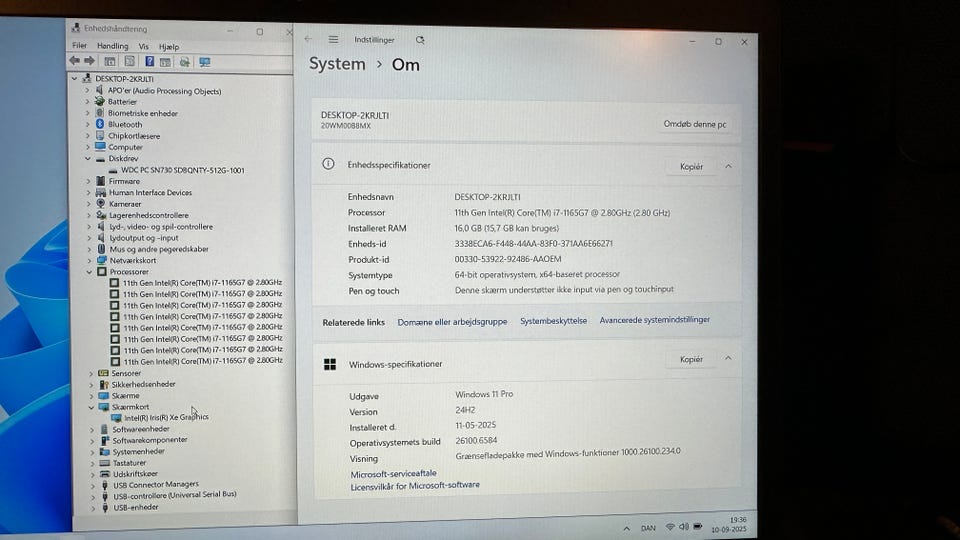Select USB Connector Managers category

click(156, 484)
